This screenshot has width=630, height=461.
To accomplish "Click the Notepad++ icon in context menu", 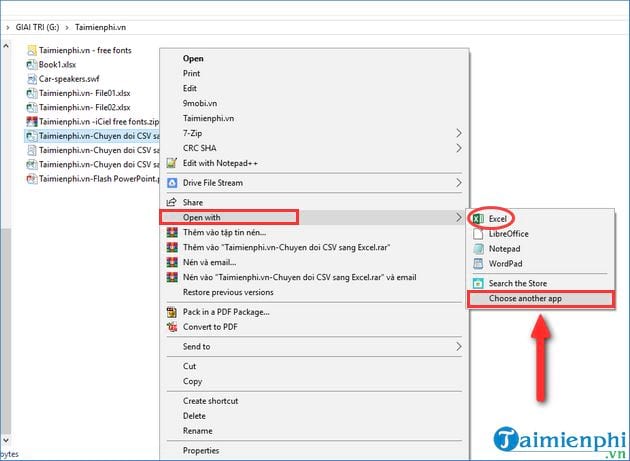I will pyautogui.click(x=172, y=163).
